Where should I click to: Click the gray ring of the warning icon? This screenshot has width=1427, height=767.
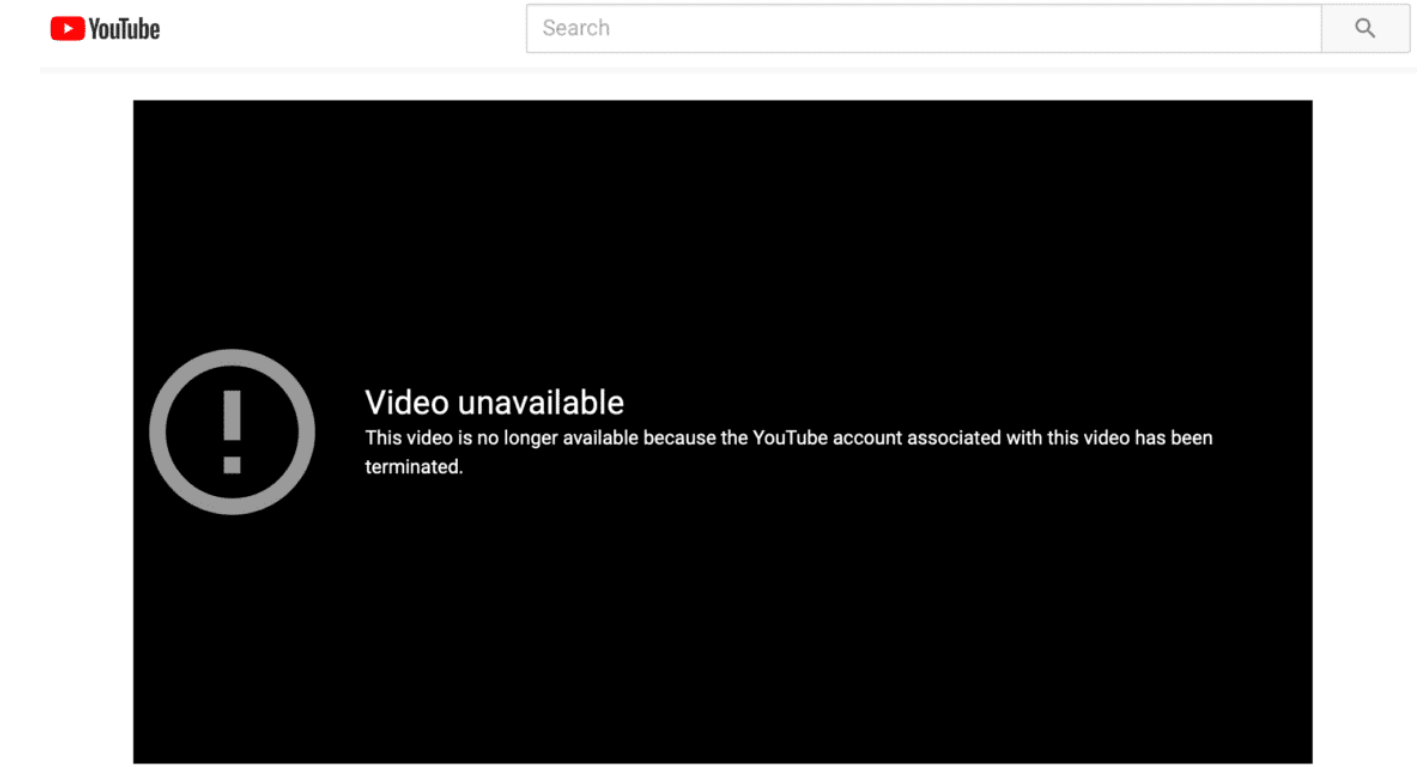pyautogui.click(x=157, y=432)
